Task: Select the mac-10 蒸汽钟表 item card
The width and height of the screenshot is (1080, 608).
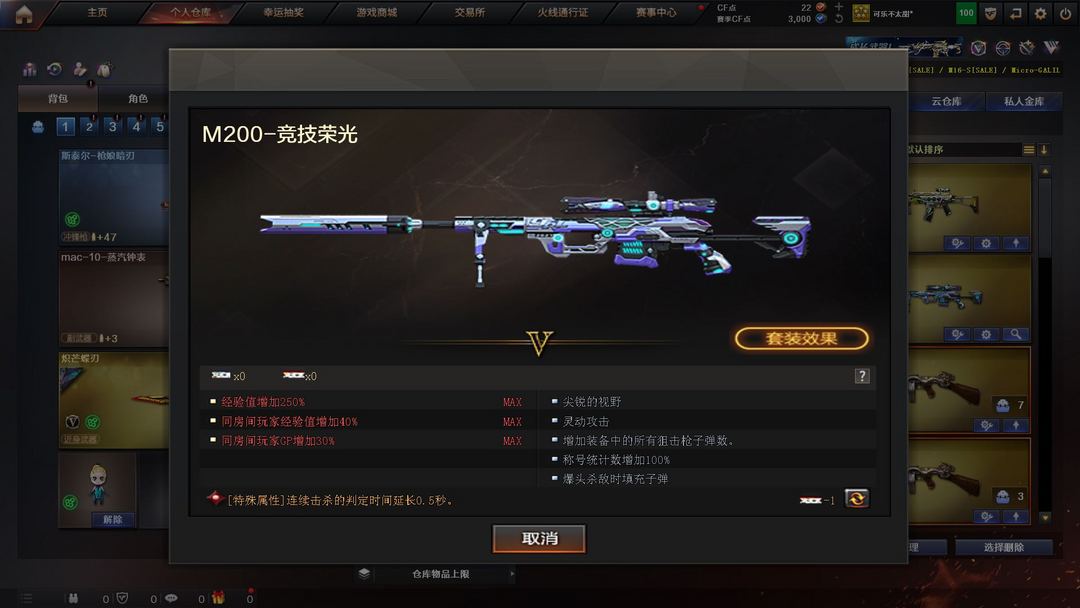Action: [x=114, y=298]
